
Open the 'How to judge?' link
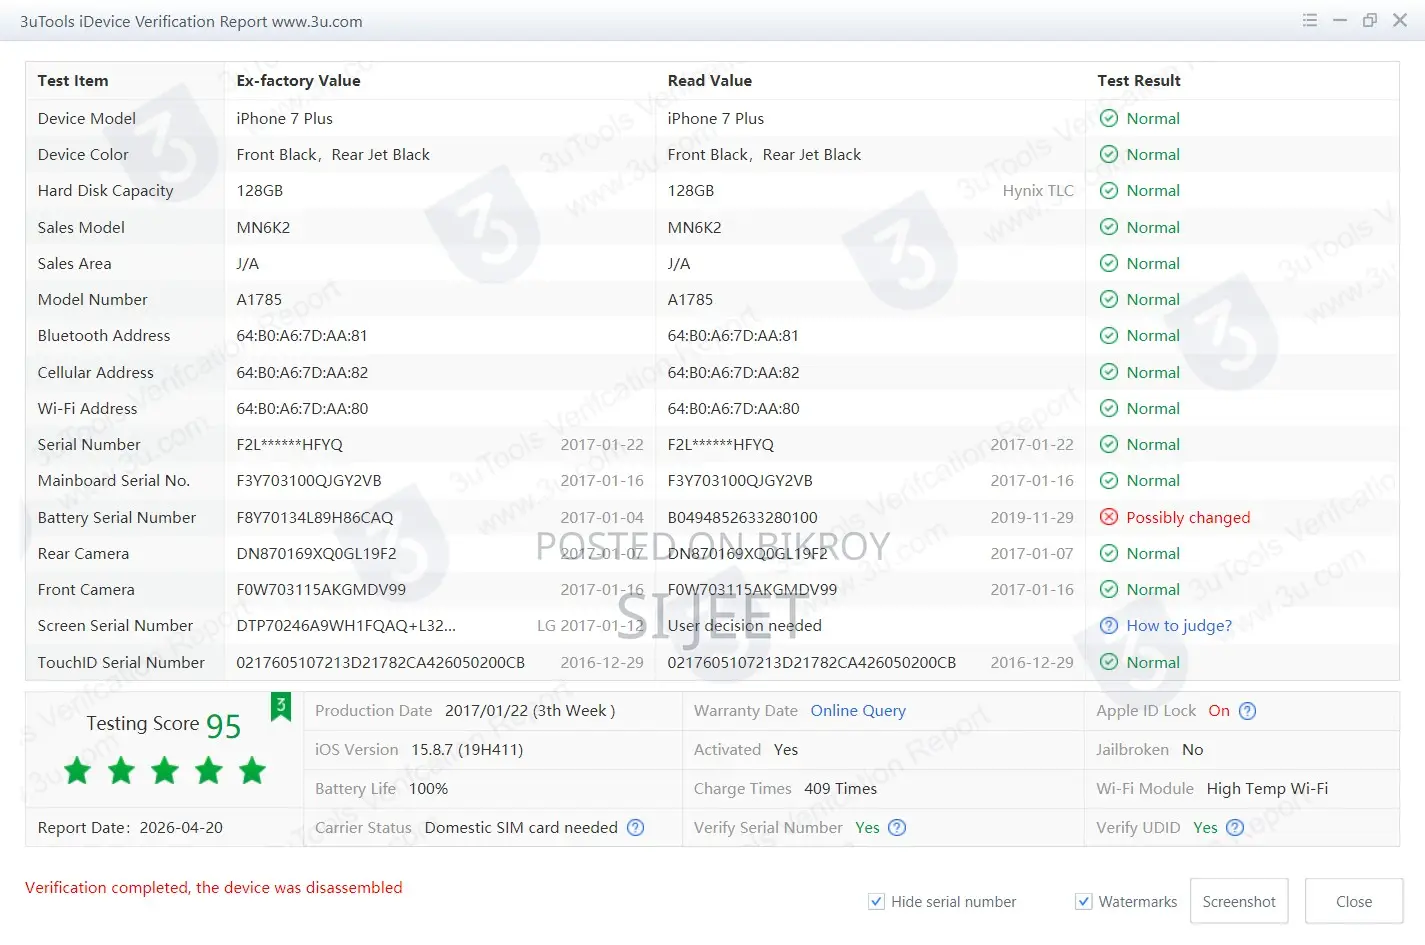click(1179, 626)
